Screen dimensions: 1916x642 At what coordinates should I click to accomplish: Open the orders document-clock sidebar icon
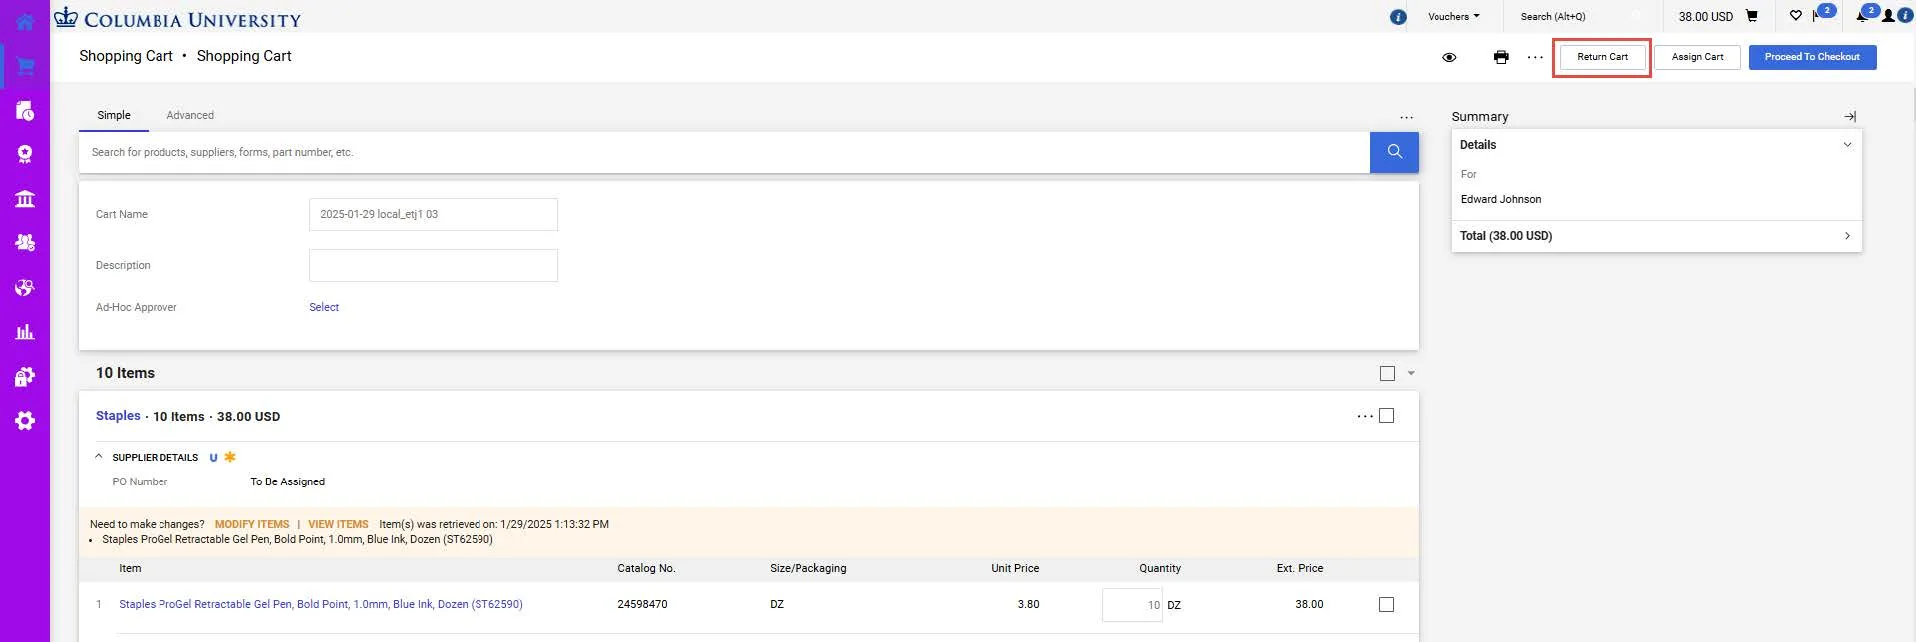pos(25,110)
